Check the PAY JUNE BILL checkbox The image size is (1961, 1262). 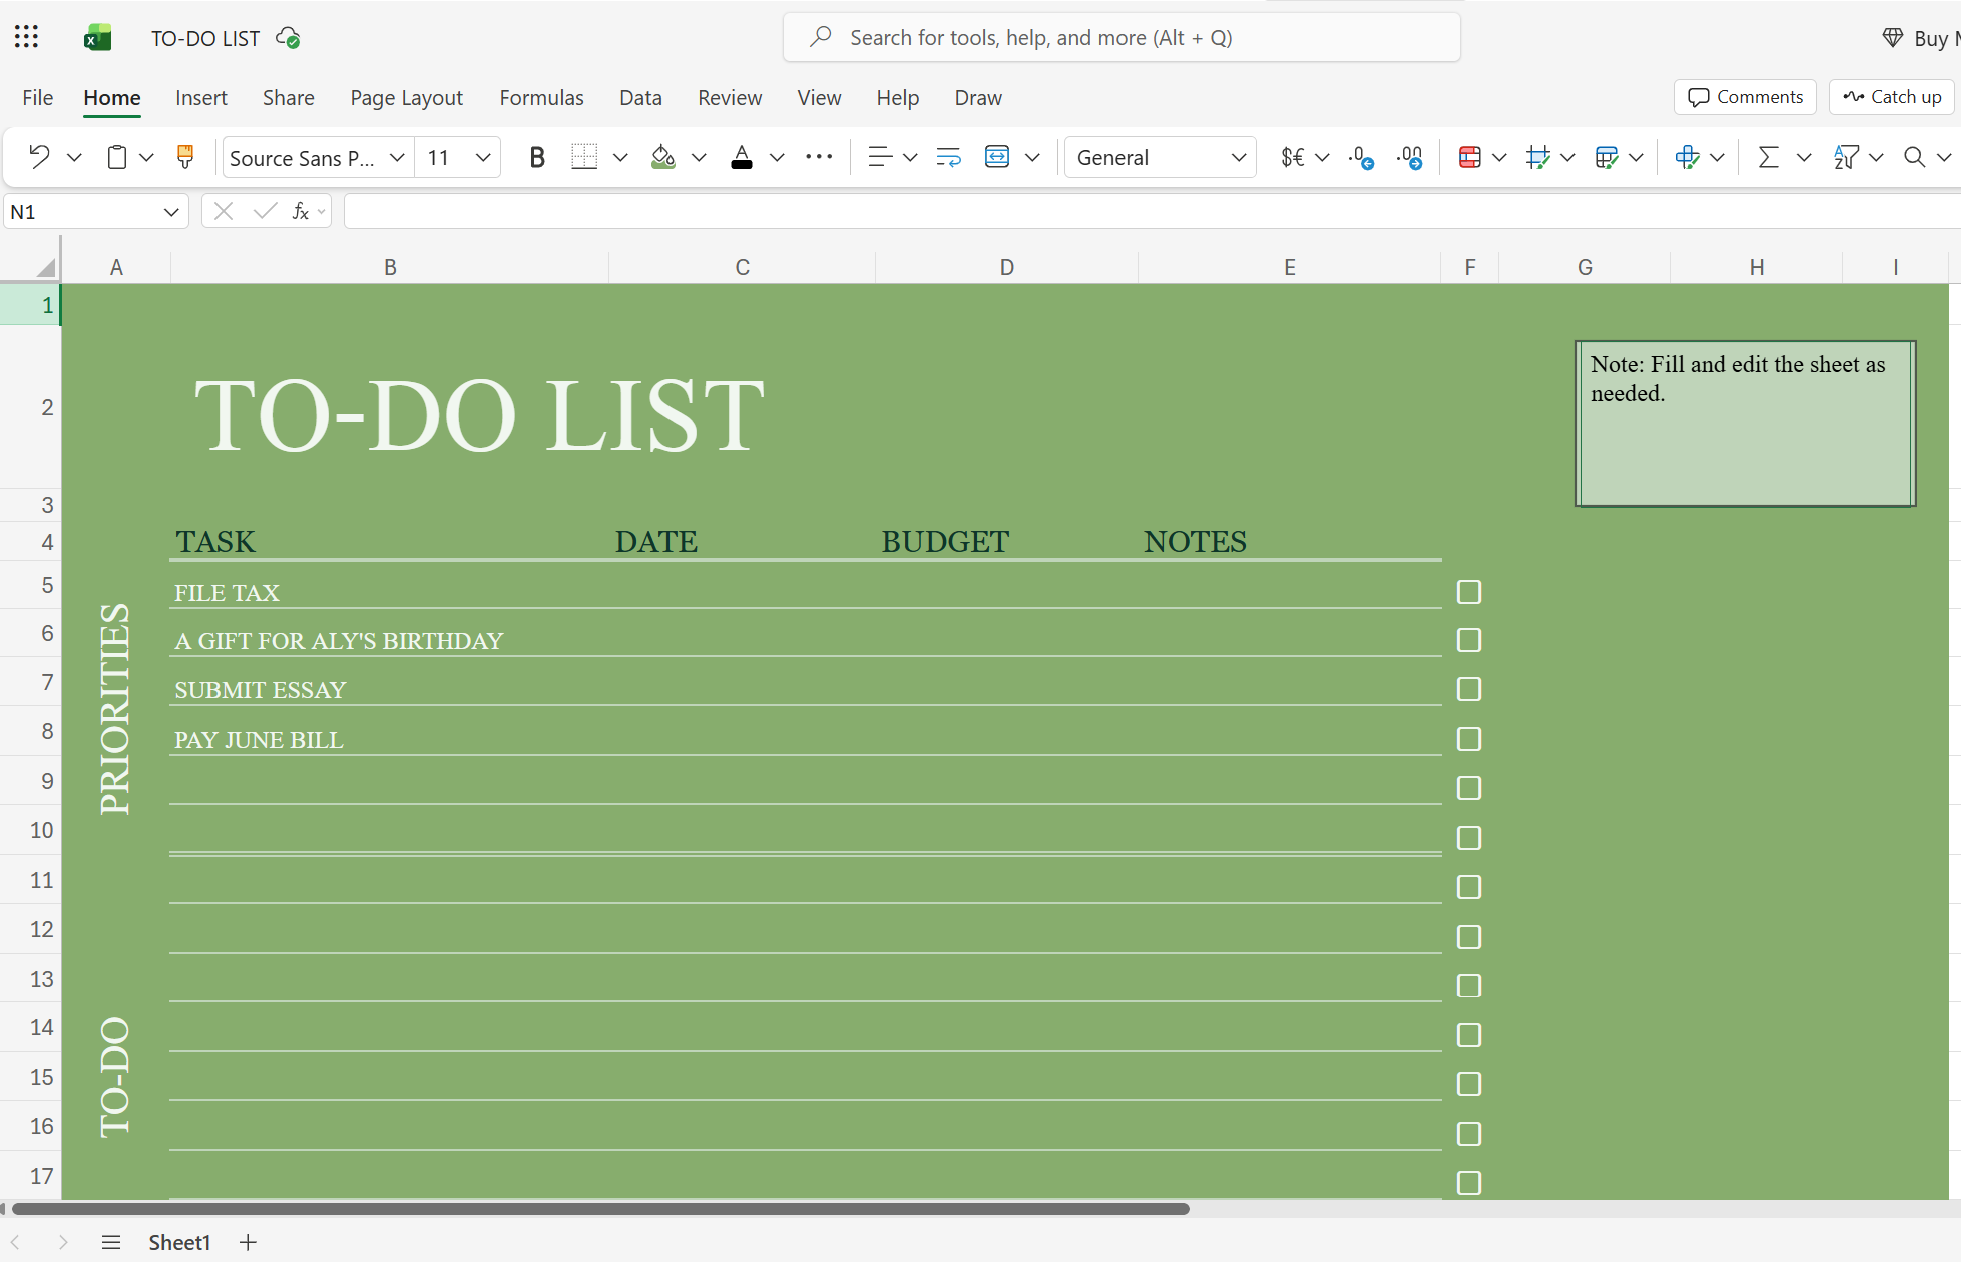pos(1469,739)
